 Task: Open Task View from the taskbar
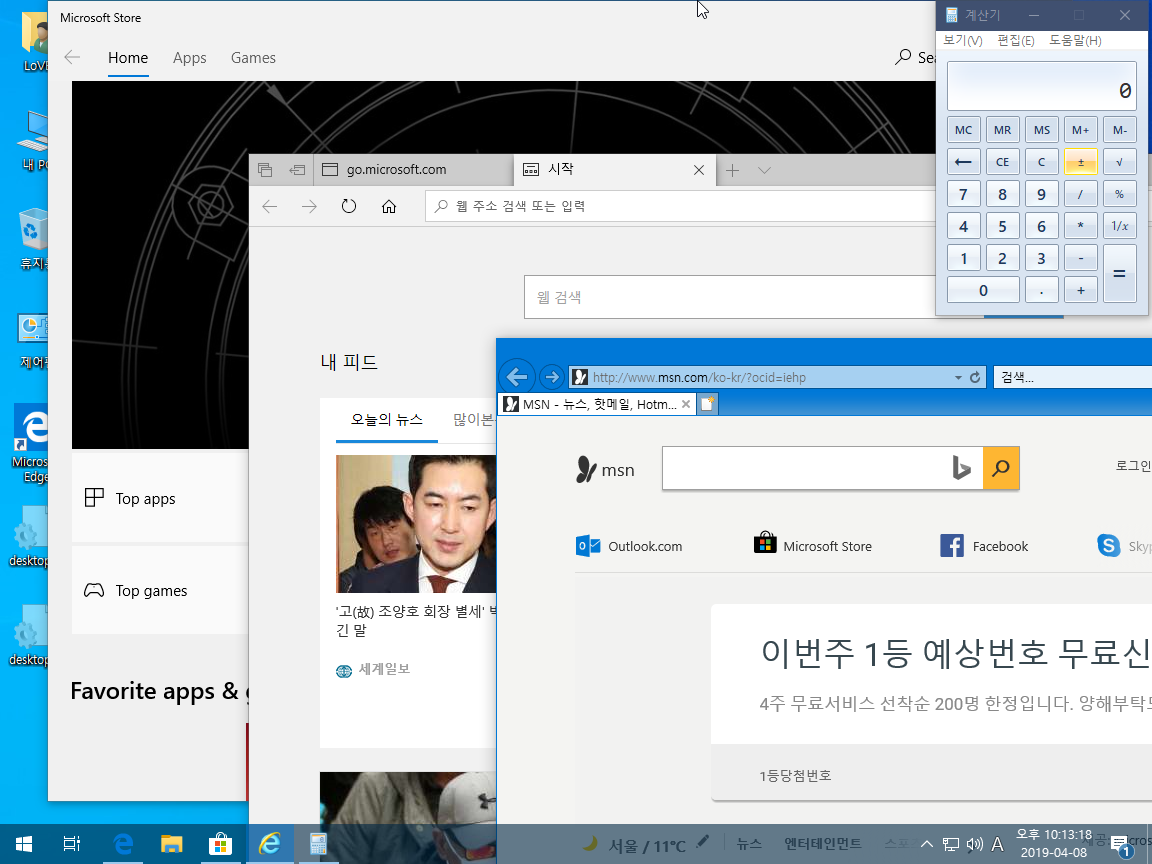[71, 844]
